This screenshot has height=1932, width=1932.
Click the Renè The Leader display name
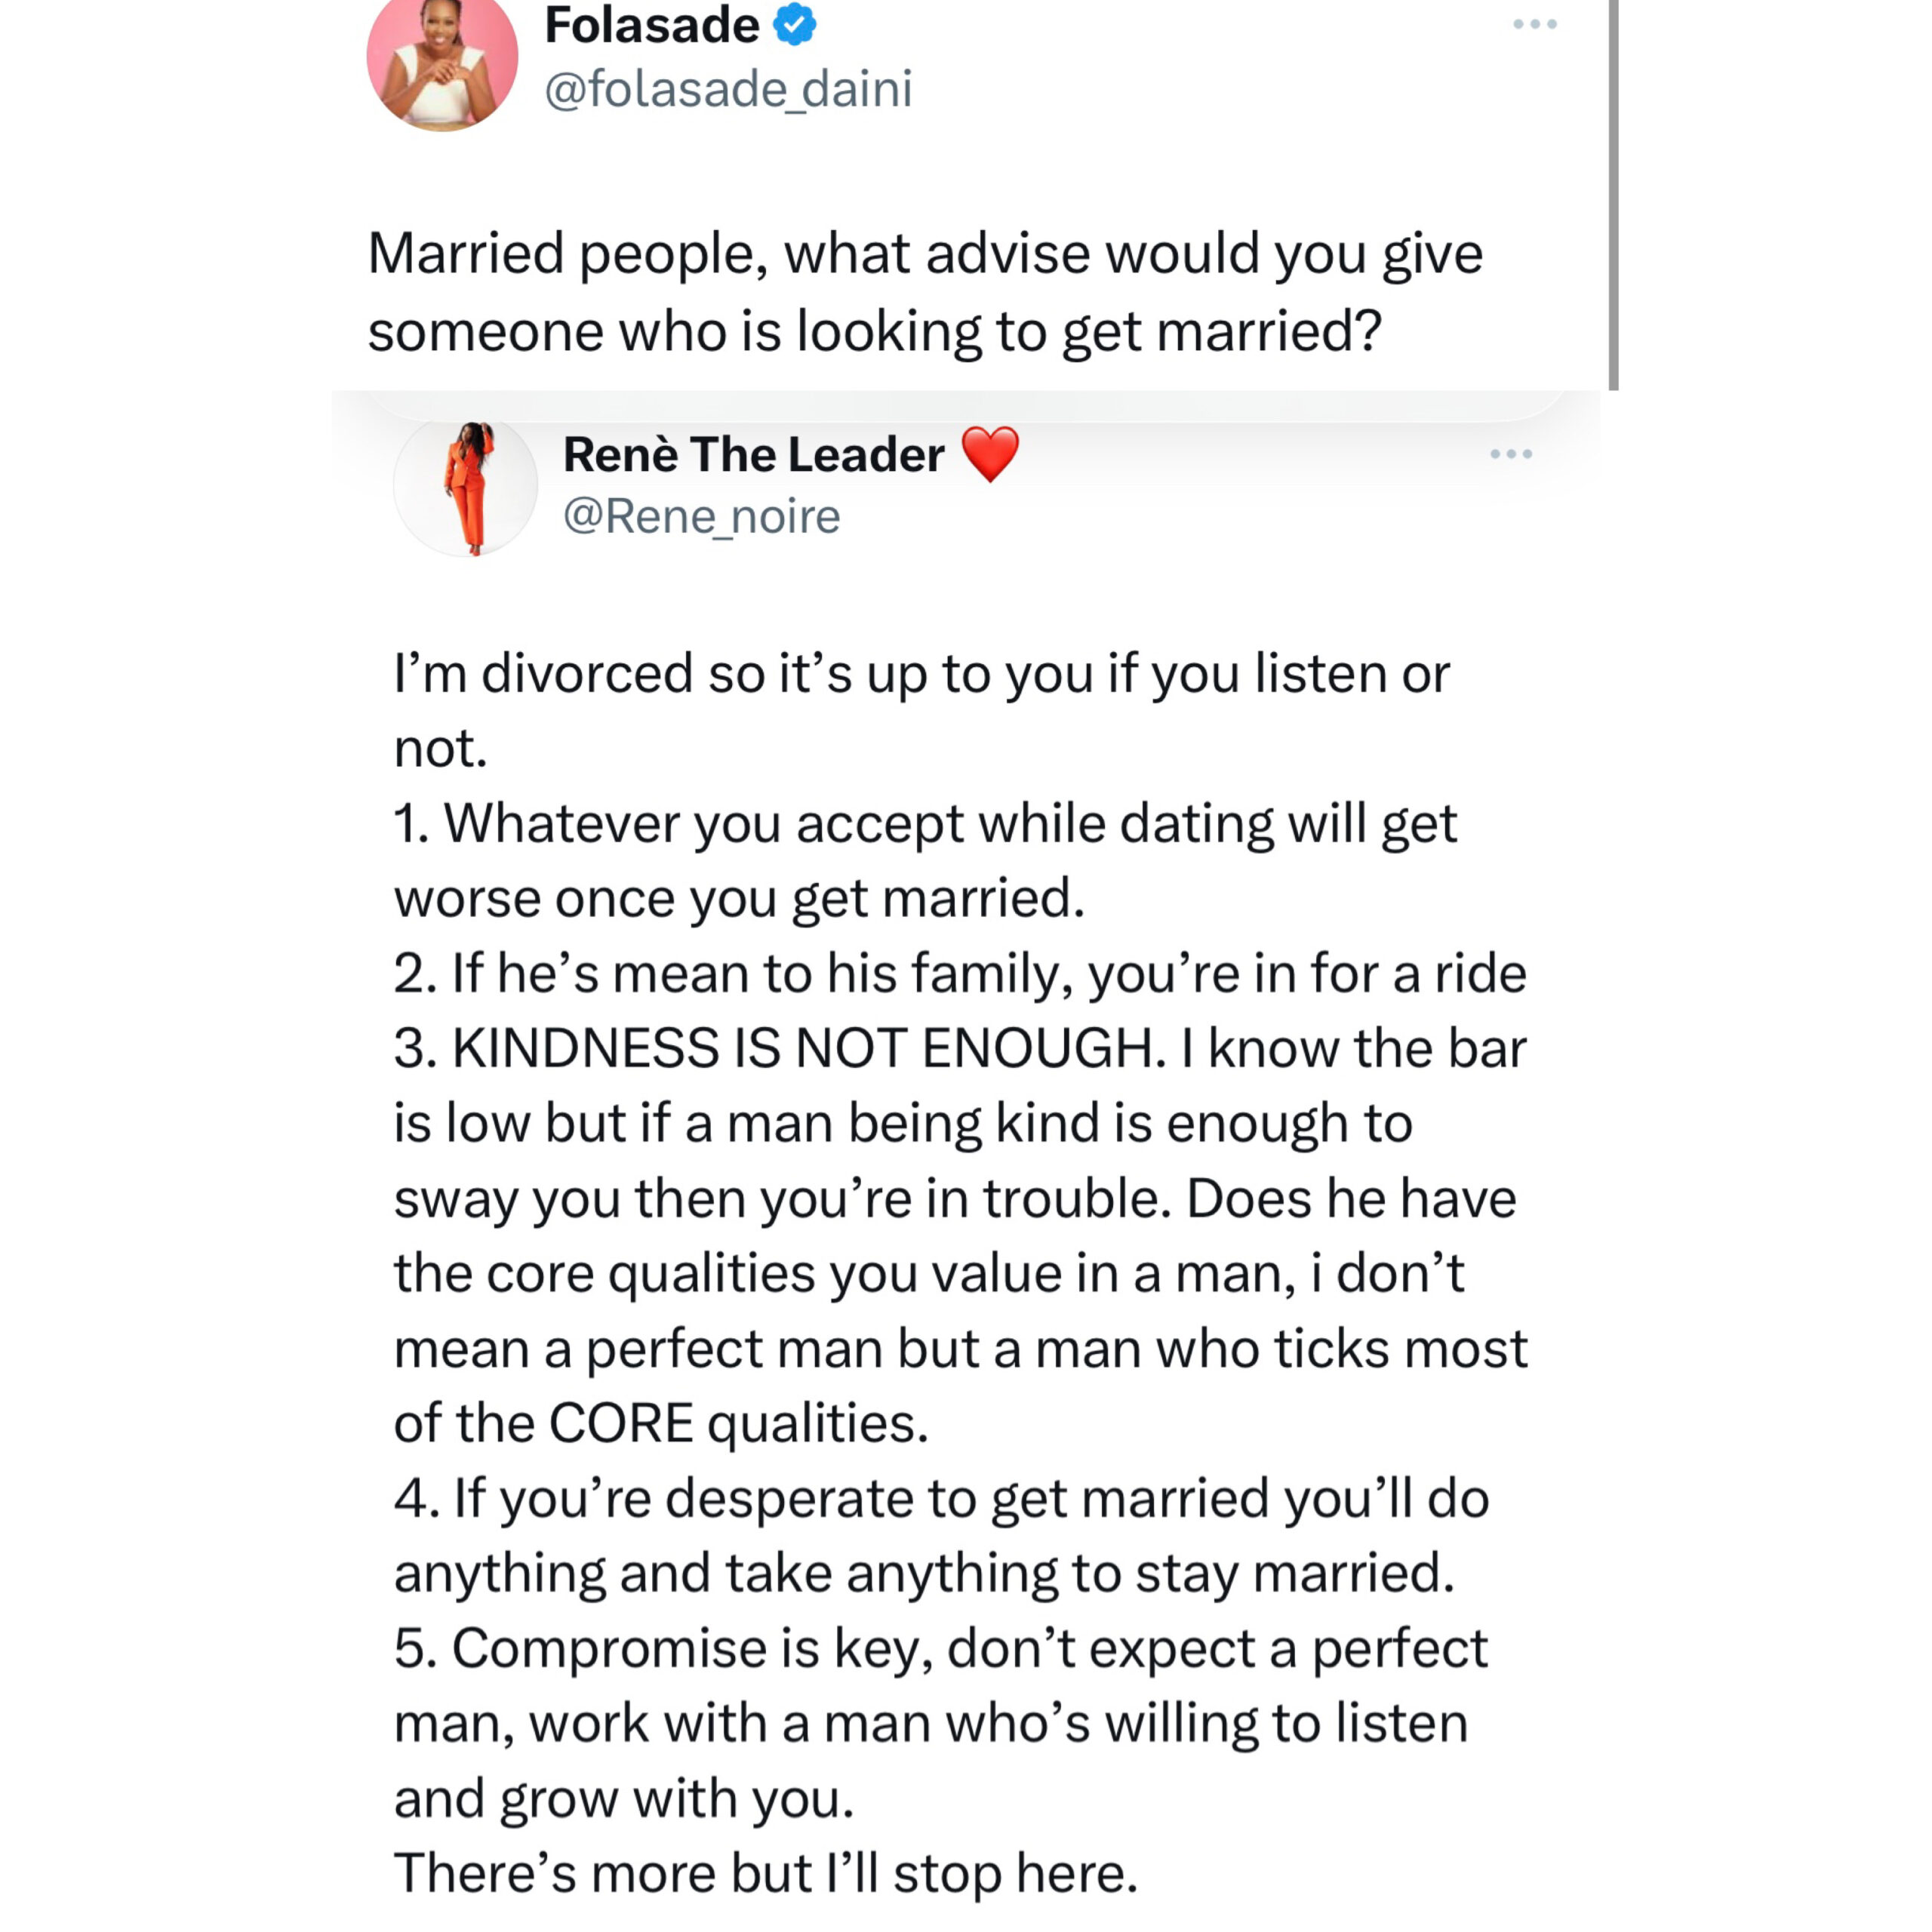(753, 455)
